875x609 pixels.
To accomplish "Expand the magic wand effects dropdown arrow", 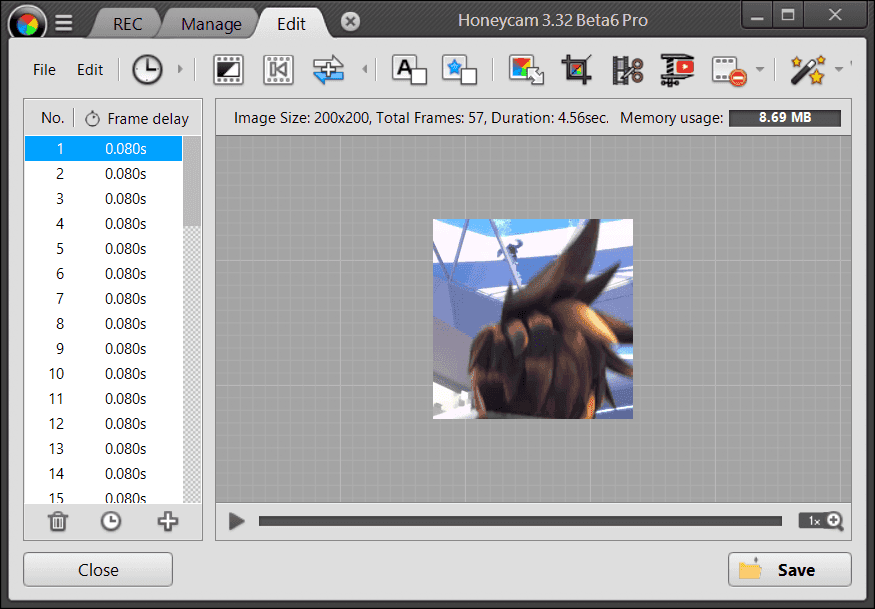I will (839, 69).
